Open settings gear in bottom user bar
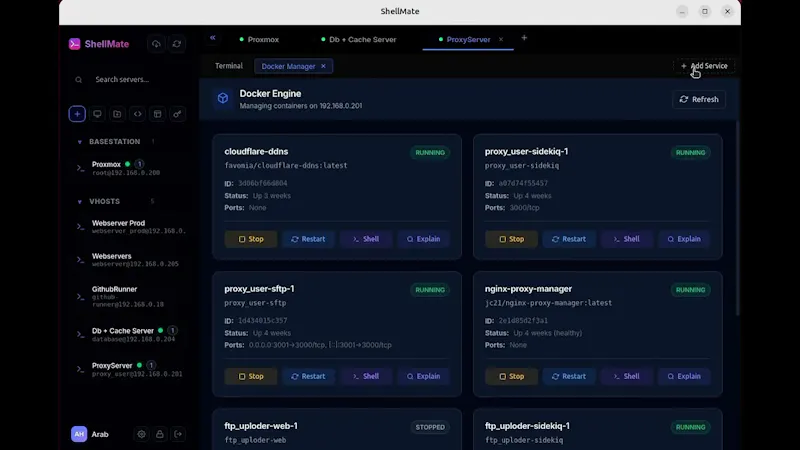This screenshot has height=450, width=800. [x=141, y=434]
